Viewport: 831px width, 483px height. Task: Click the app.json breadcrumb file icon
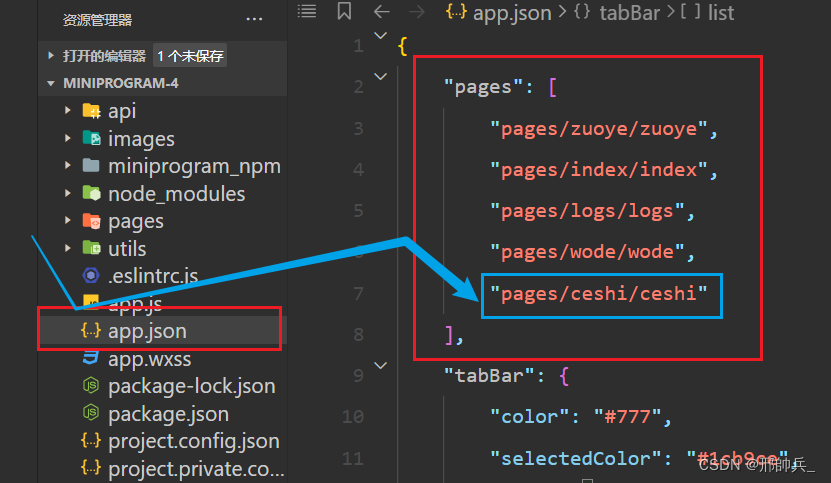click(456, 12)
